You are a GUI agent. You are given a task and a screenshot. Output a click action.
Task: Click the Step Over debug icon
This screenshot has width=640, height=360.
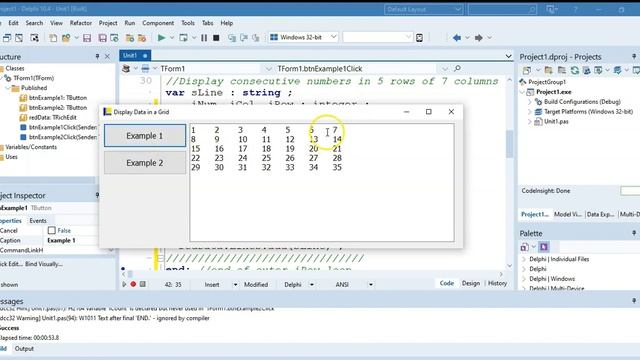pyautogui.click(x=244, y=38)
